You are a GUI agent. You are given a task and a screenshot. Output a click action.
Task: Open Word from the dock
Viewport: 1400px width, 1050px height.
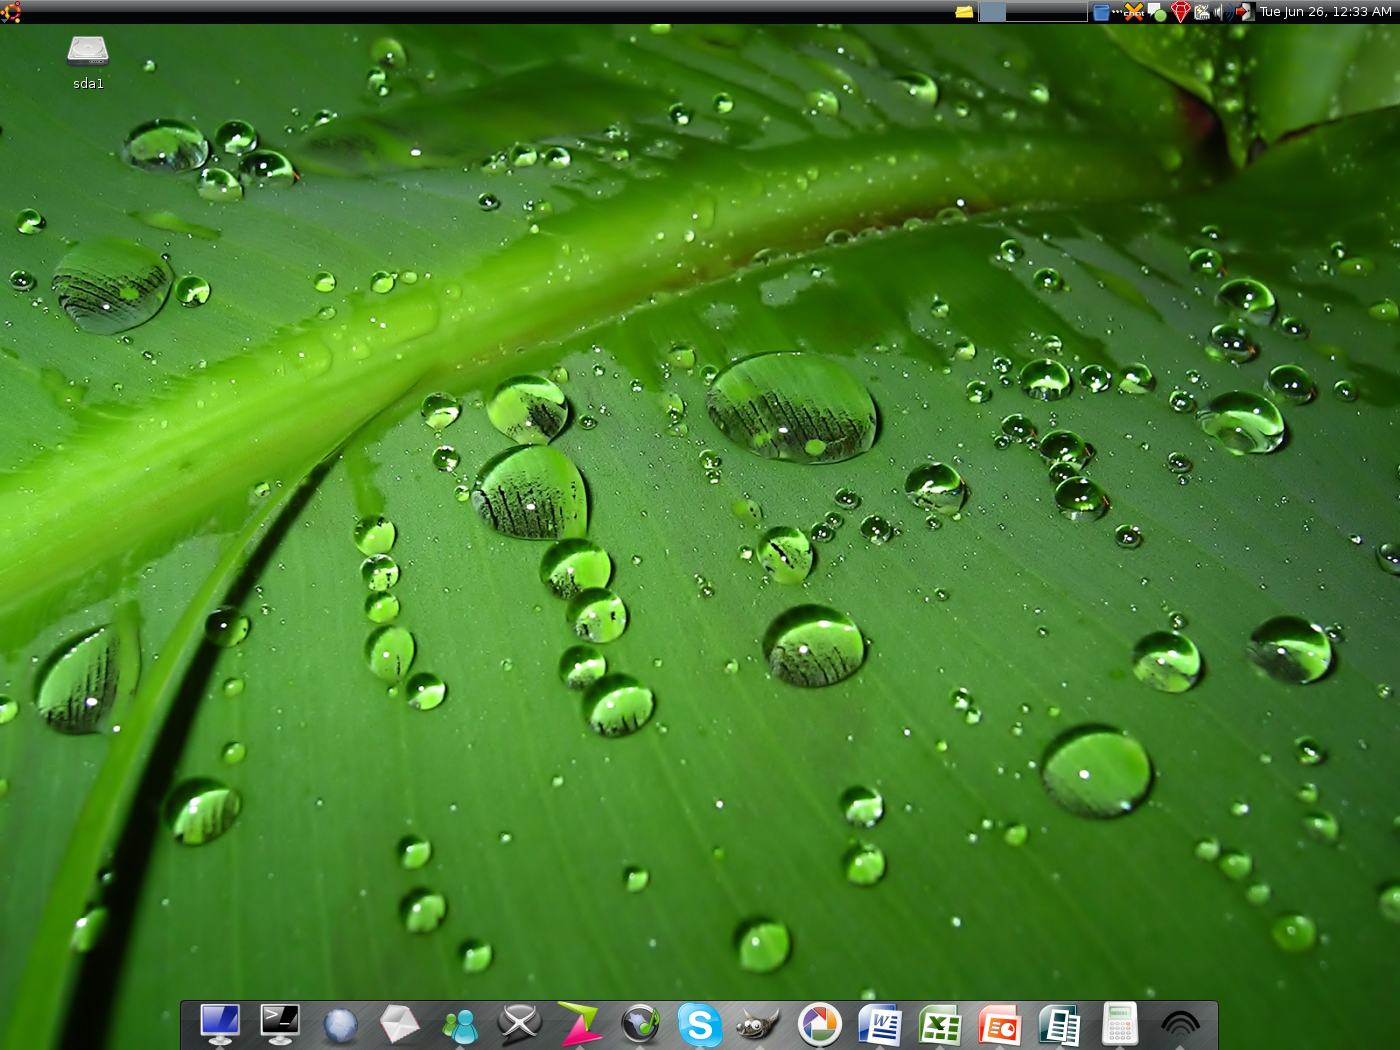click(x=880, y=1025)
